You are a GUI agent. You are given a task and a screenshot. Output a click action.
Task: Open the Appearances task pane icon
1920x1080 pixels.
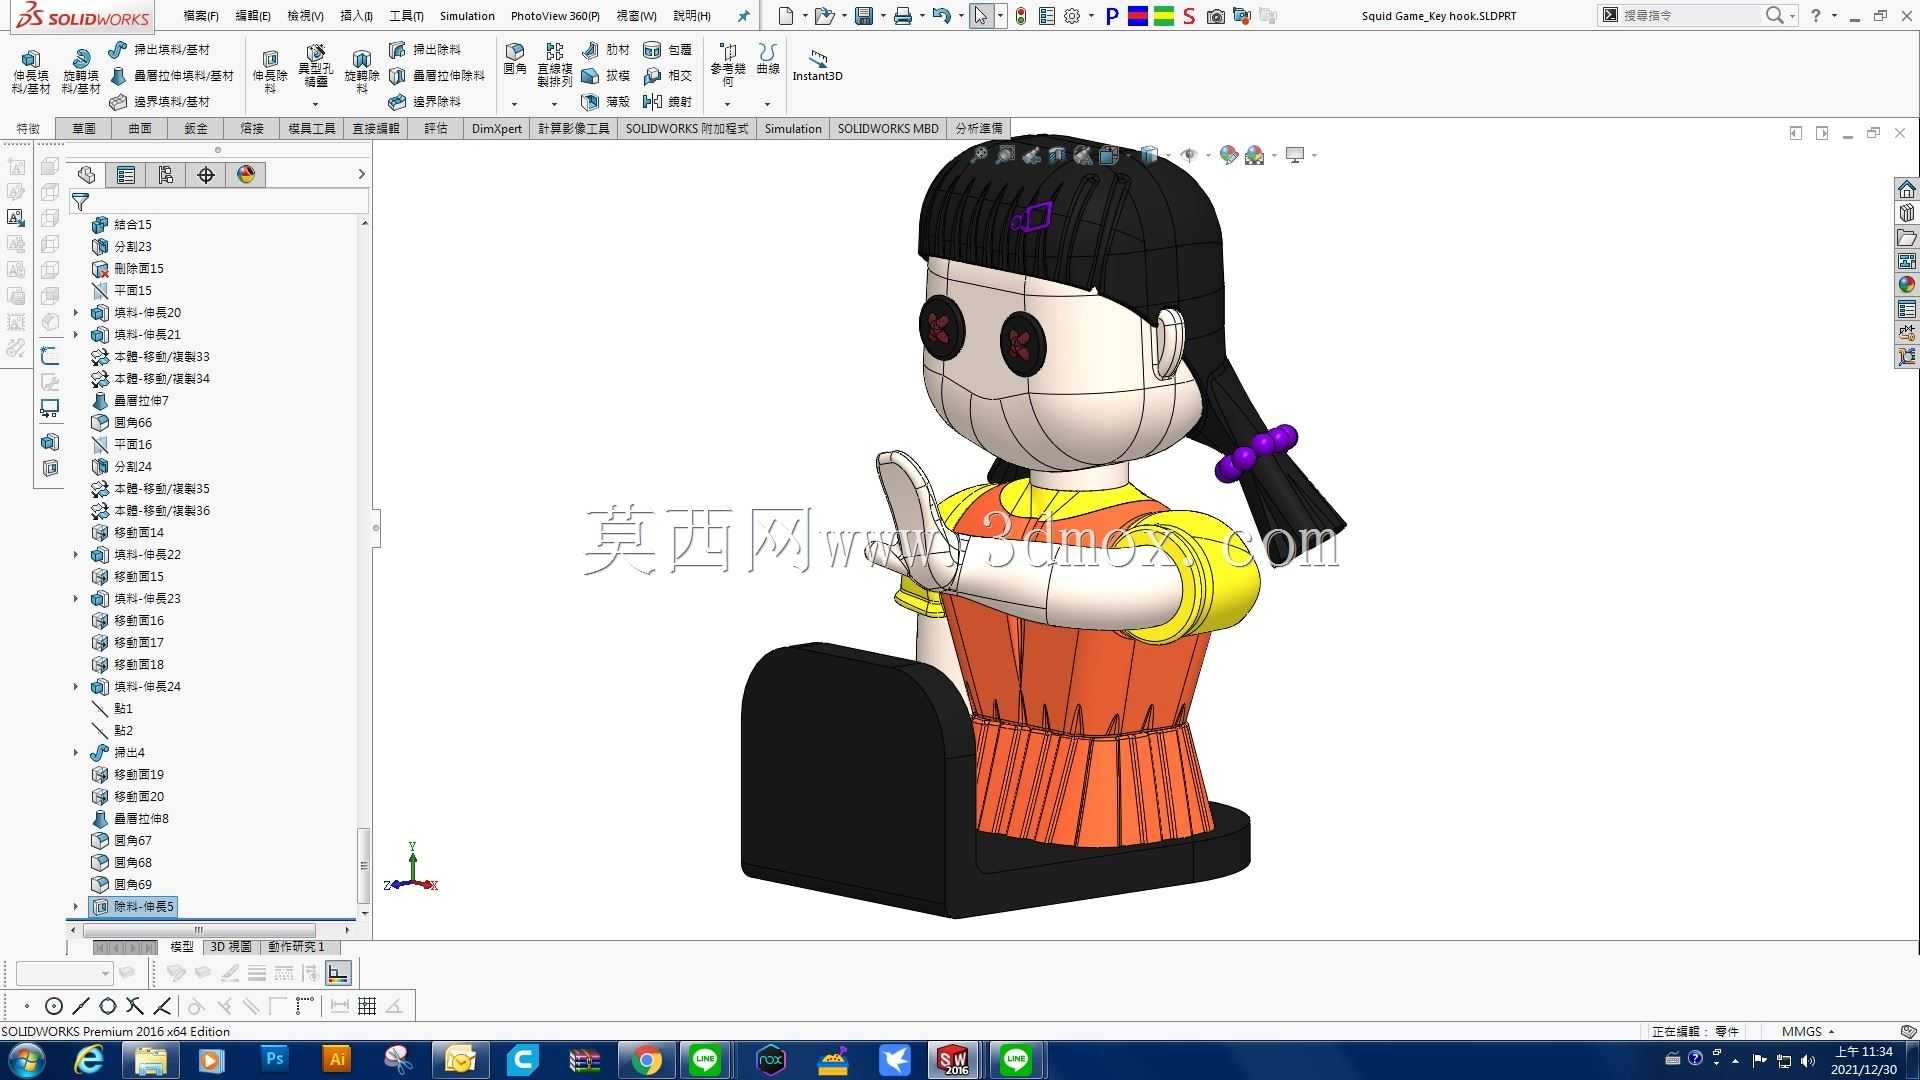pos(1907,285)
